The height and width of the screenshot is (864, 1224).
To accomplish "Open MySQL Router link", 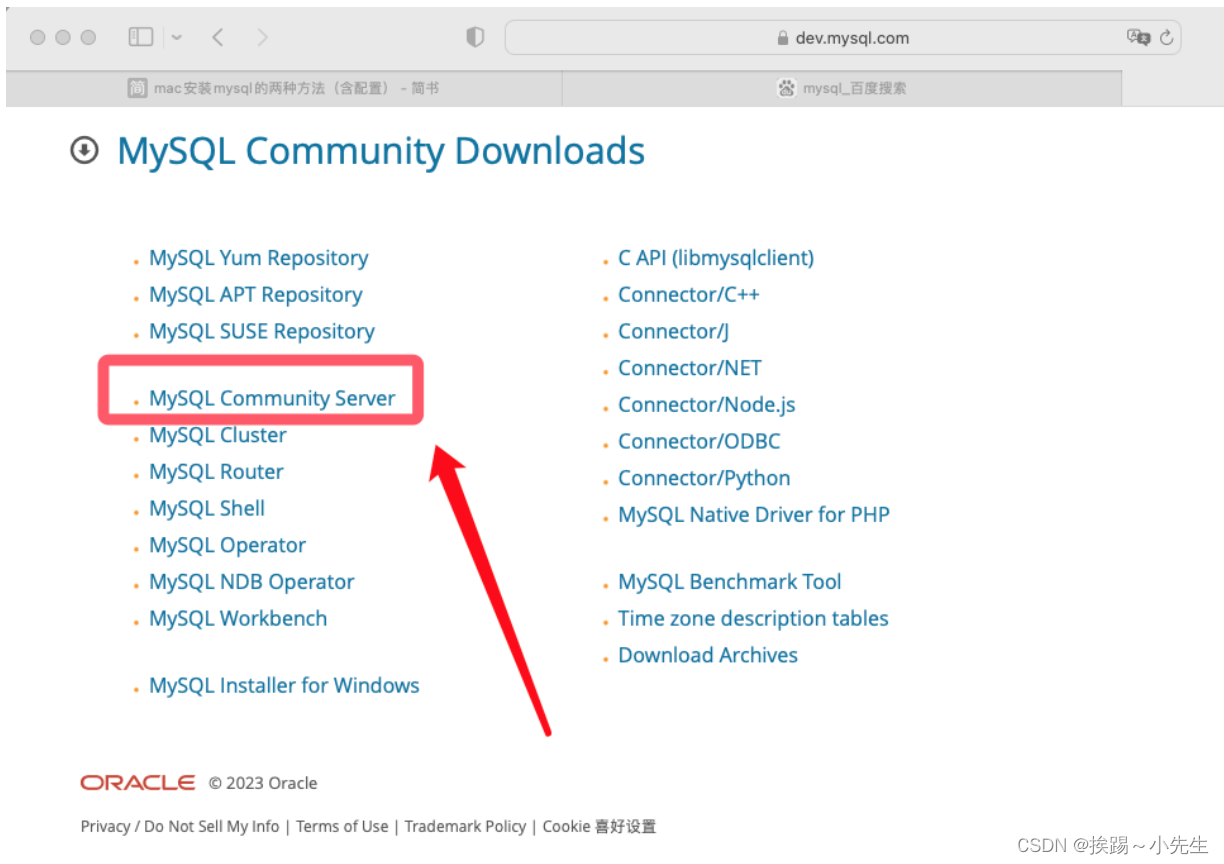I will [216, 472].
